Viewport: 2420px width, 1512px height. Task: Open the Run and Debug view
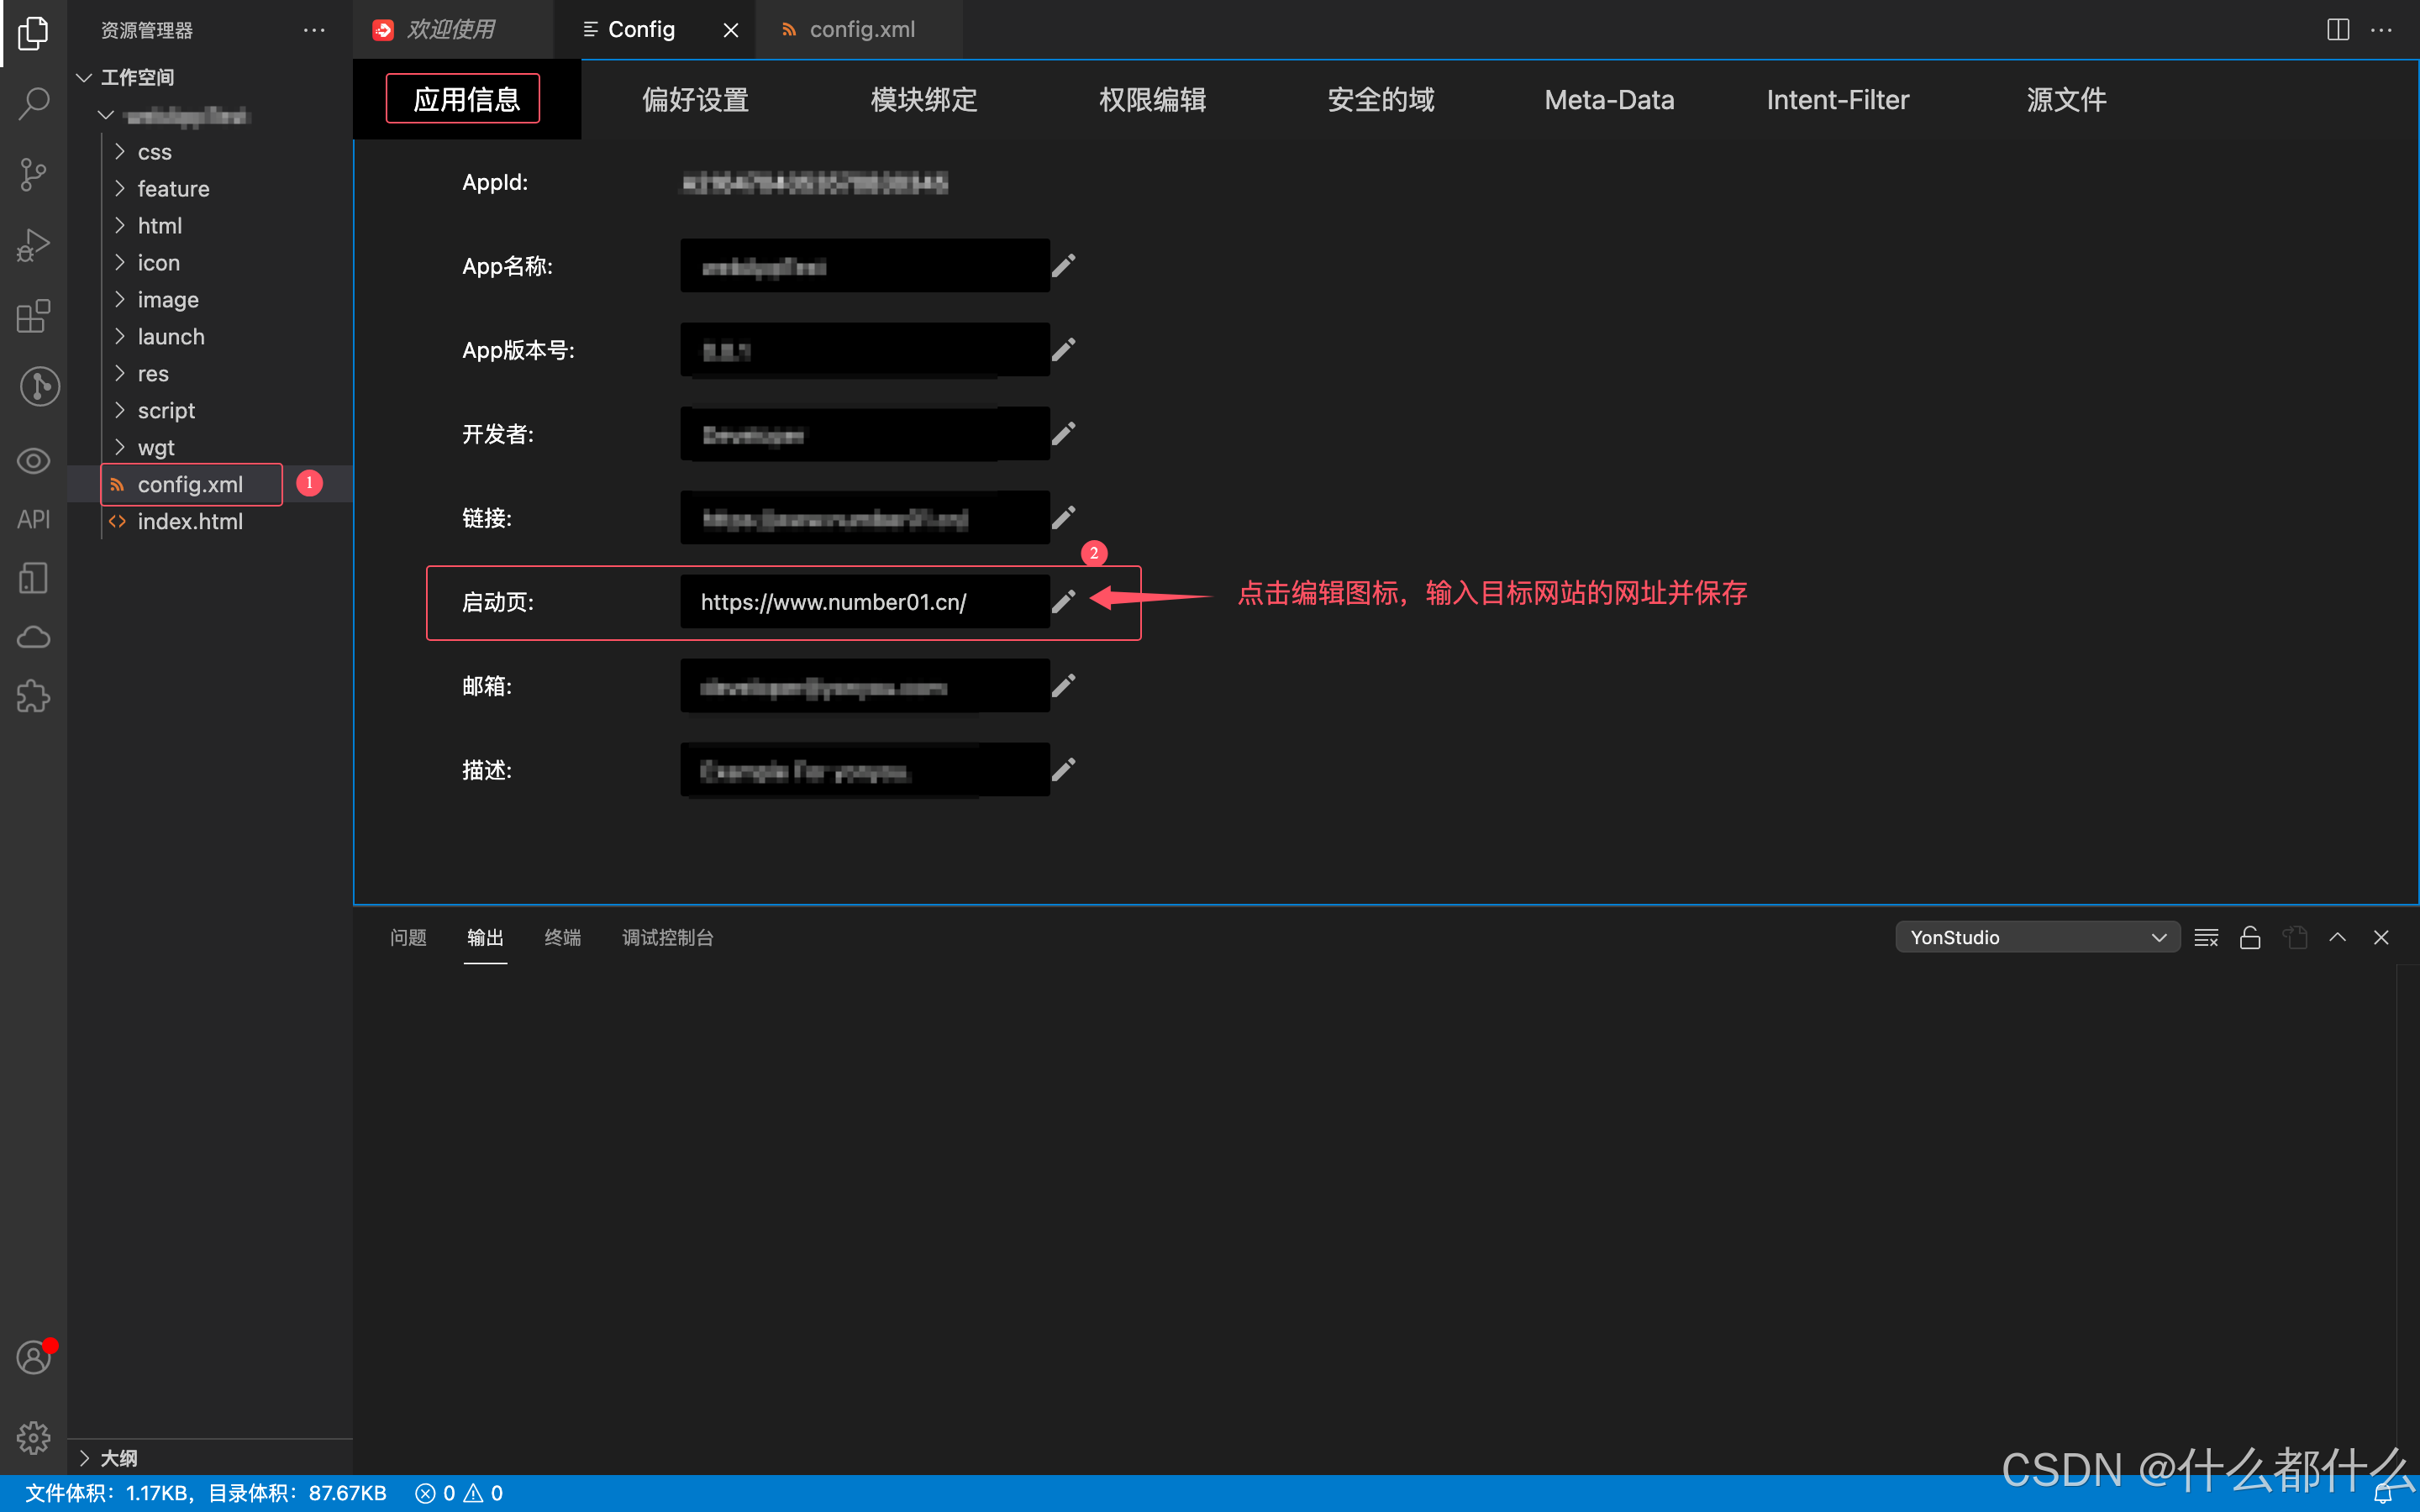pos(33,245)
